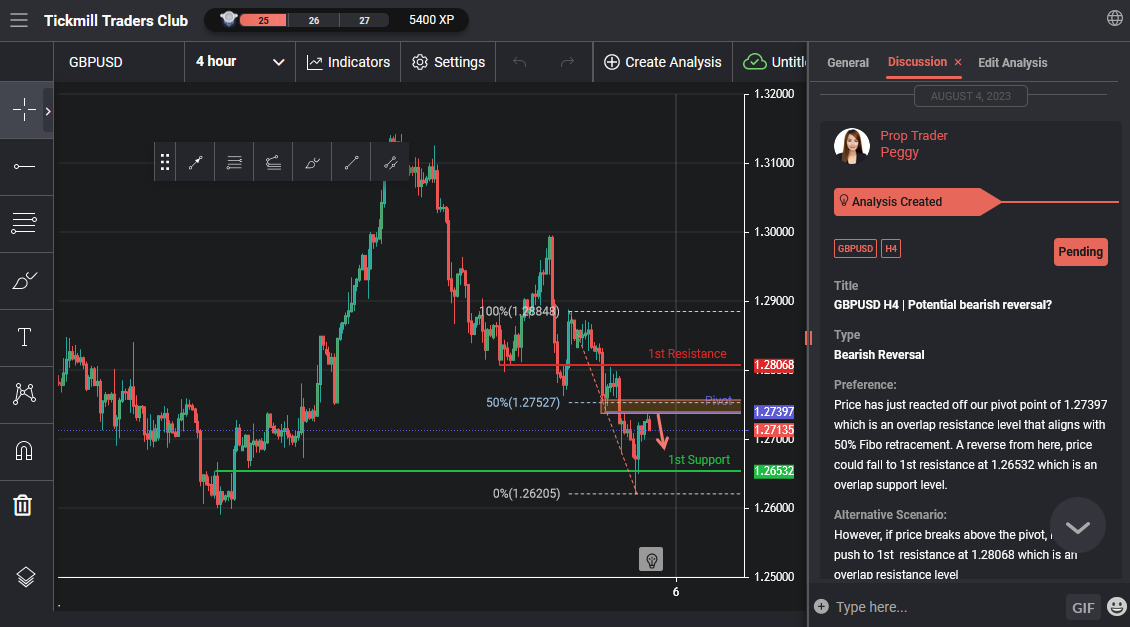Click the 1st Resistance line label

pos(687,354)
